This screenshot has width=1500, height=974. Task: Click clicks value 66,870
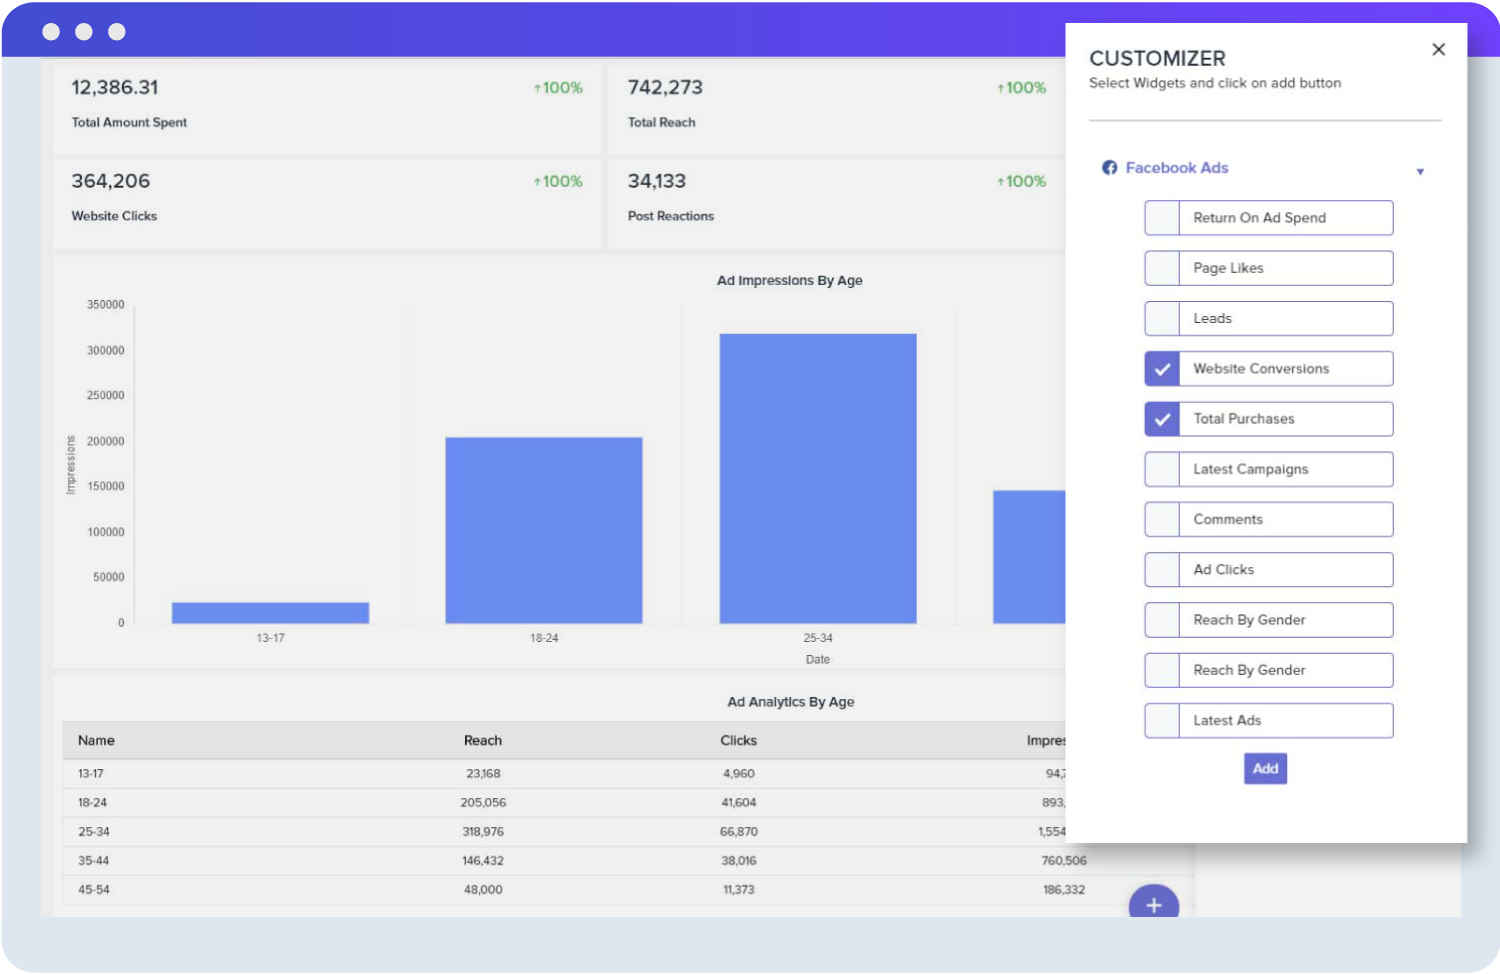(x=739, y=832)
